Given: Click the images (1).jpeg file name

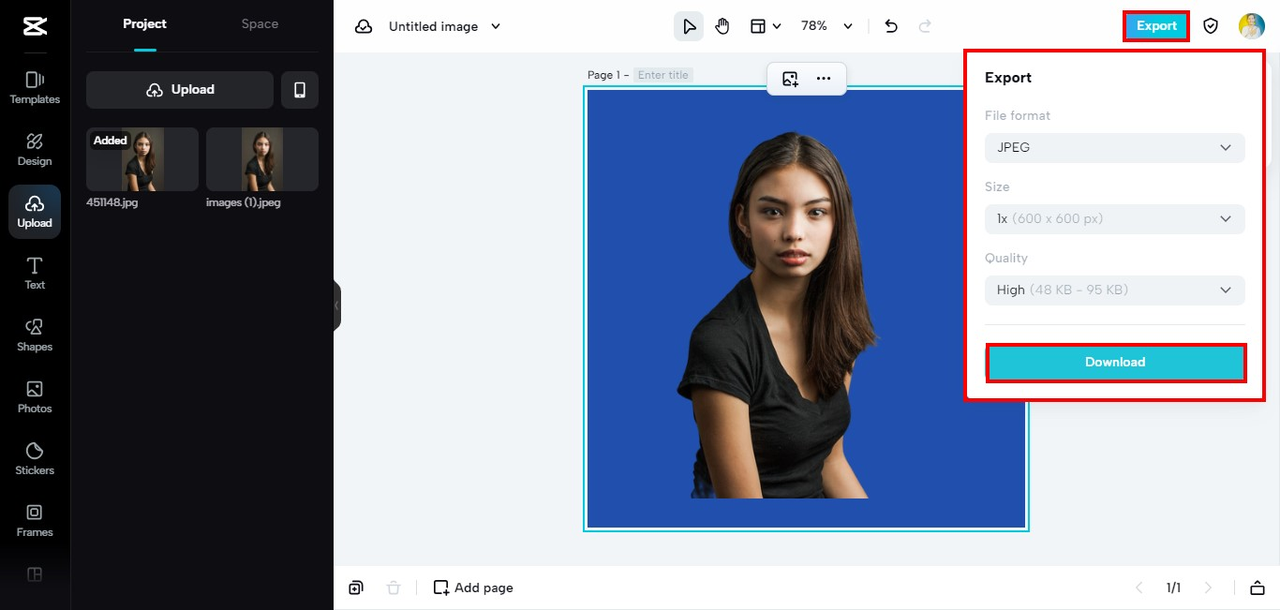Looking at the screenshot, I should click(243, 203).
